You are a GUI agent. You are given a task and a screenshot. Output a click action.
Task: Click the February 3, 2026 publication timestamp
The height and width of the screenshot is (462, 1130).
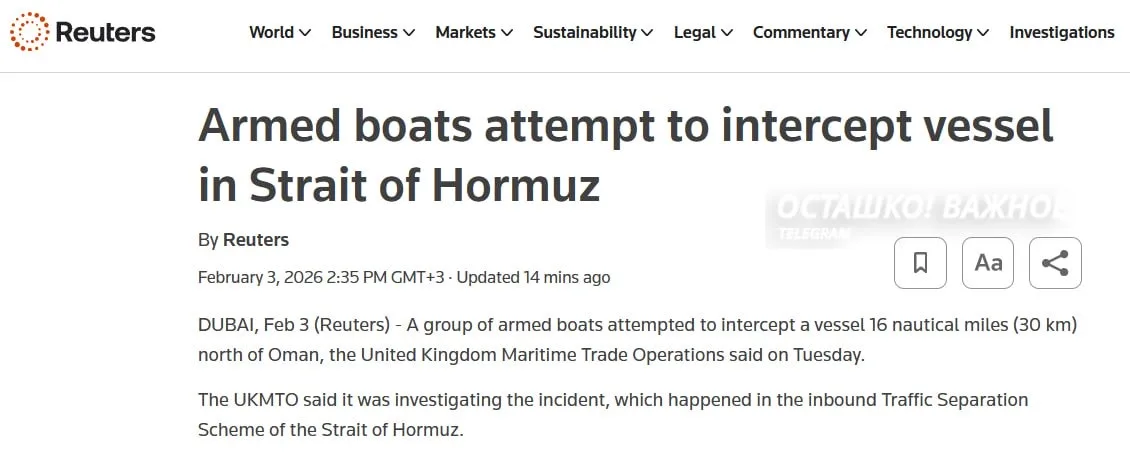[320, 277]
